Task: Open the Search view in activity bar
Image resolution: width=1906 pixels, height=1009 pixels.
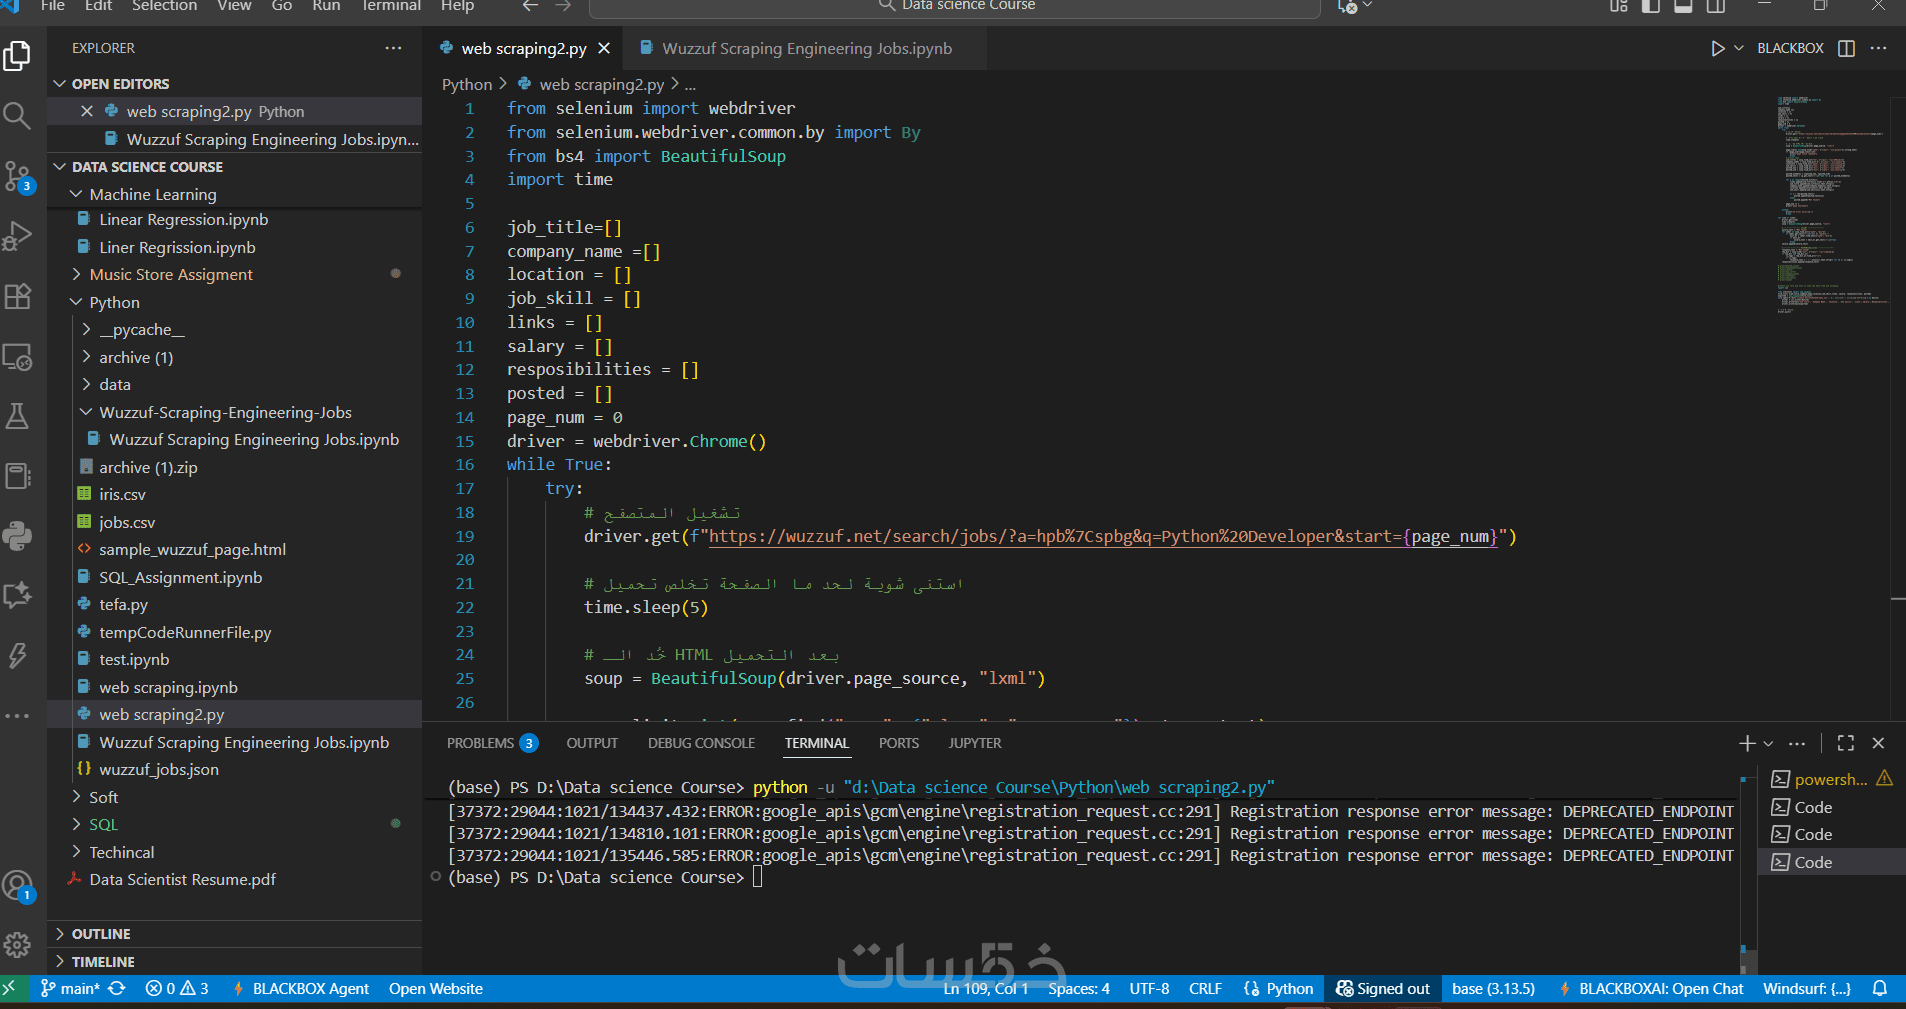Action: 17,116
